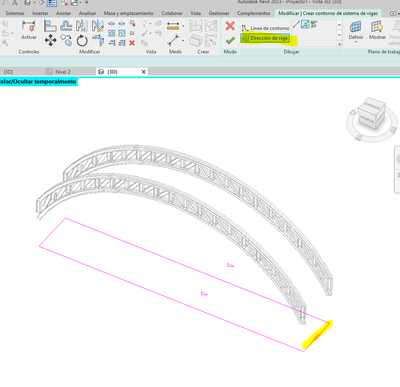Click the Mostrar work plane icon
This screenshot has width=400, height=387.
click(x=377, y=30)
